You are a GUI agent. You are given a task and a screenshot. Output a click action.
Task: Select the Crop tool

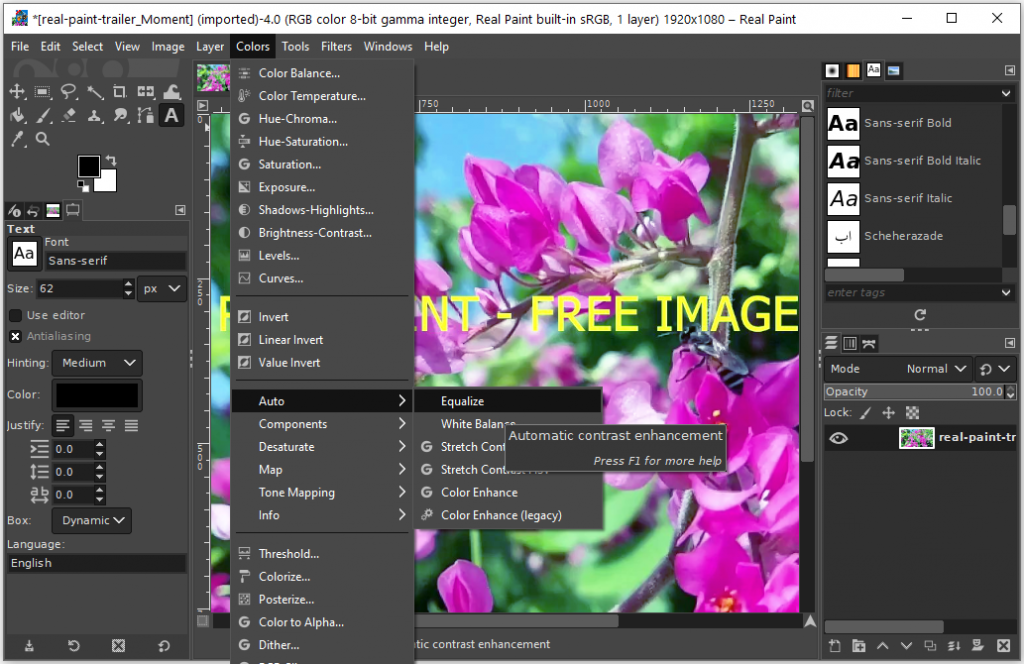tap(120, 92)
